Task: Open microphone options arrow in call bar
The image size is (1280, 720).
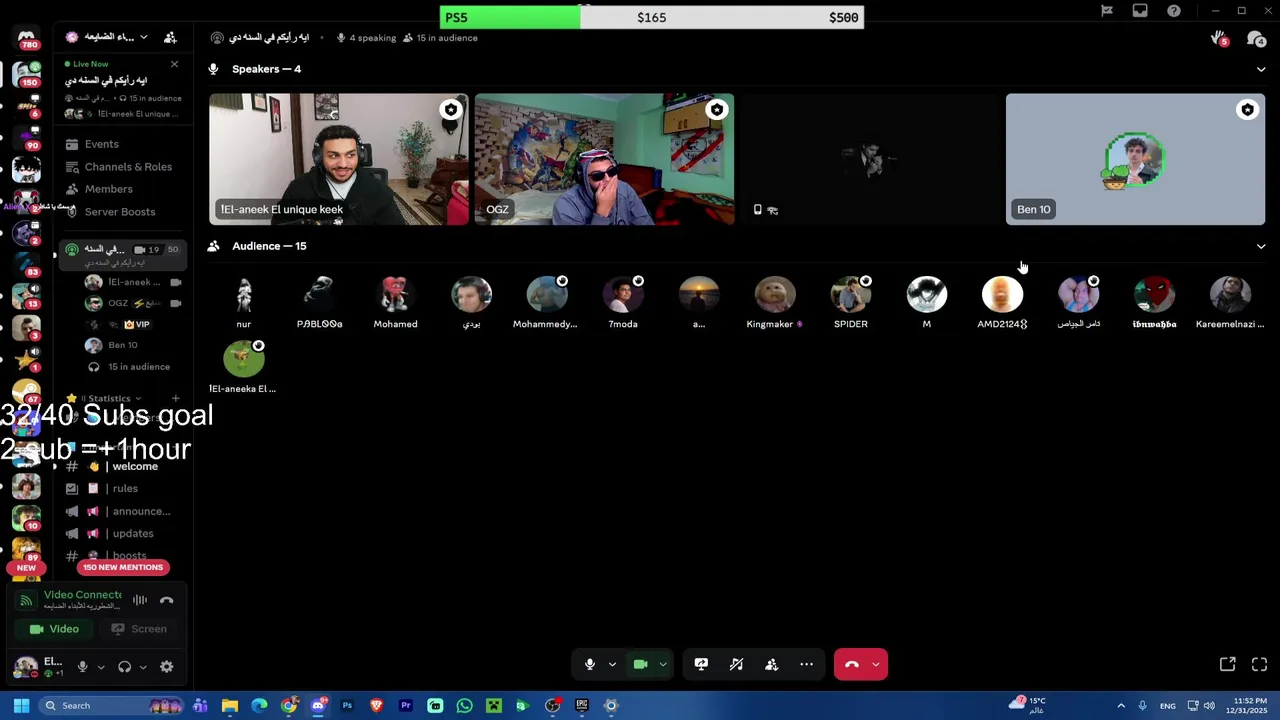Action: (612, 664)
